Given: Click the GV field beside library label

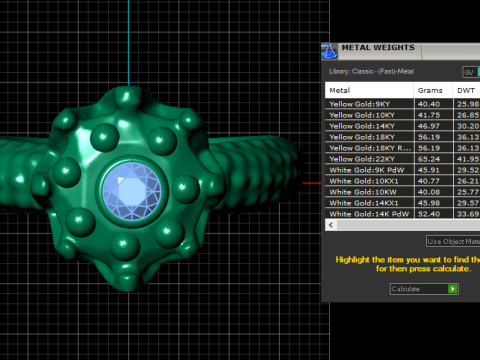Looking at the screenshot, I should tap(471, 72).
